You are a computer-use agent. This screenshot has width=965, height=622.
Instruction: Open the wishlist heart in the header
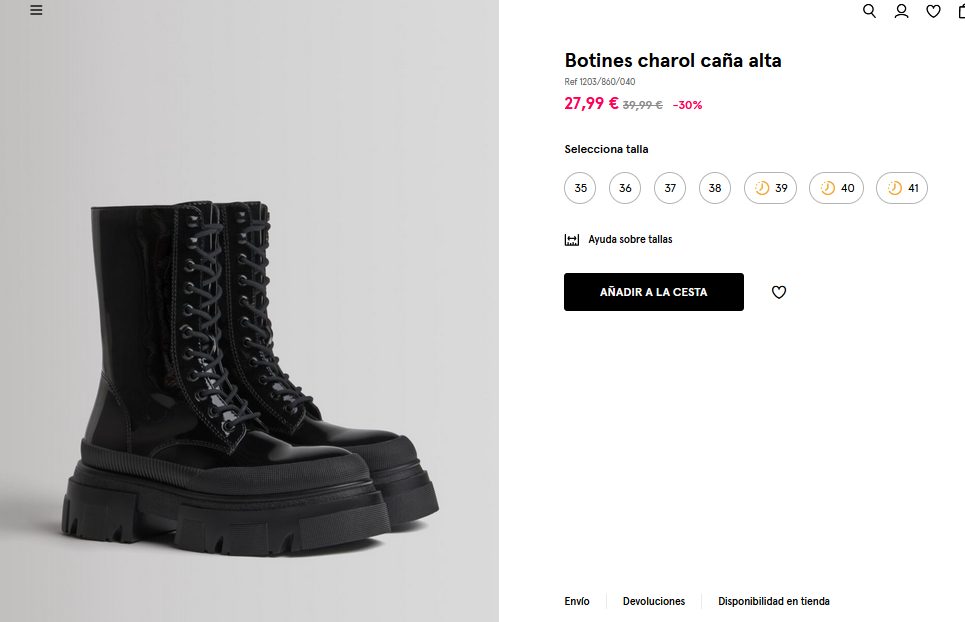point(933,11)
